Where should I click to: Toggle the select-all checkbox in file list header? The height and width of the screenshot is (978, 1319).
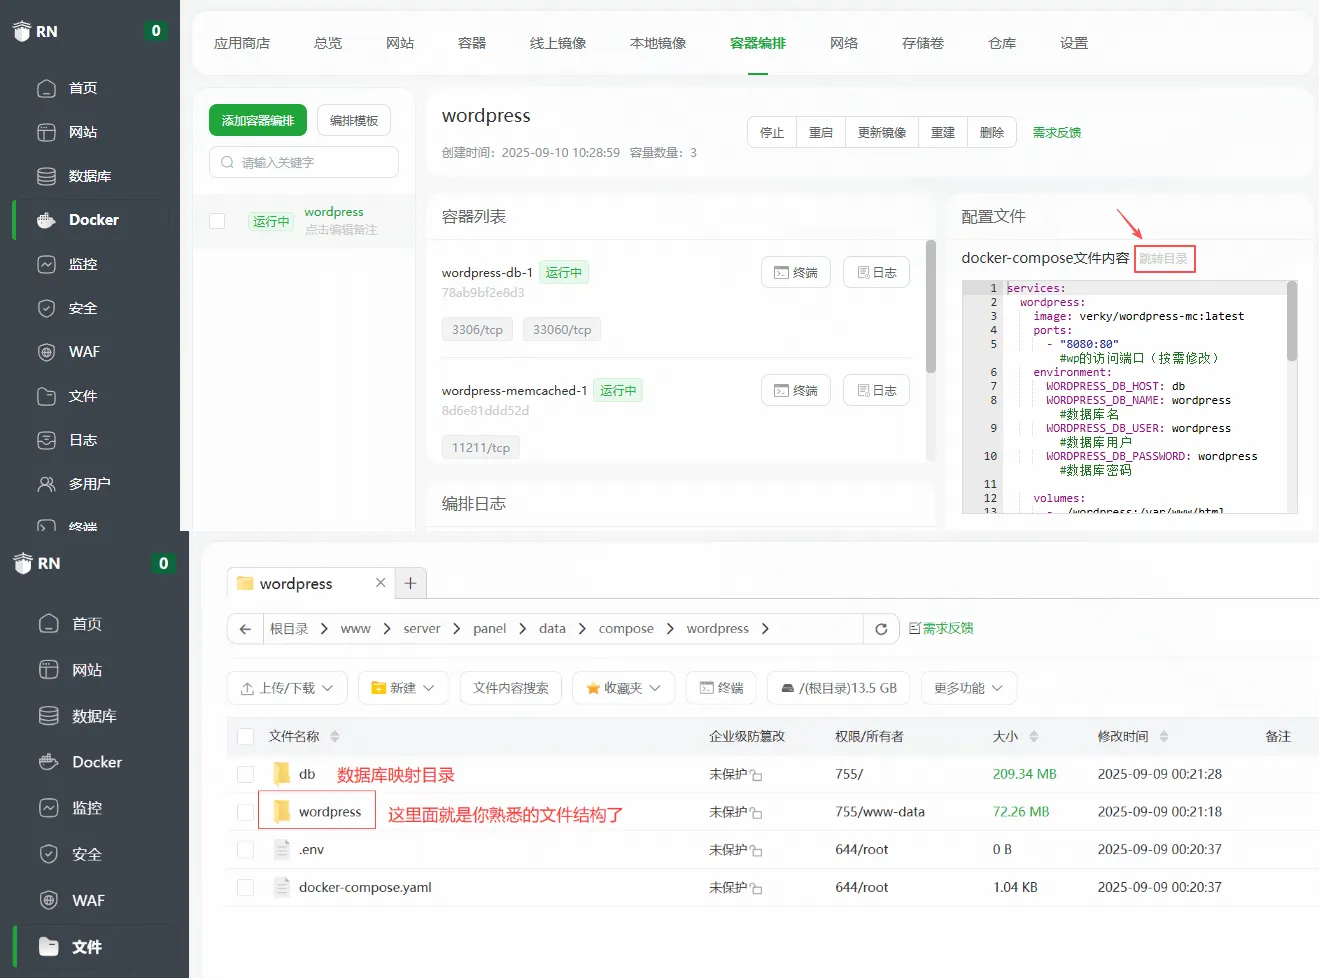[x=245, y=737]
